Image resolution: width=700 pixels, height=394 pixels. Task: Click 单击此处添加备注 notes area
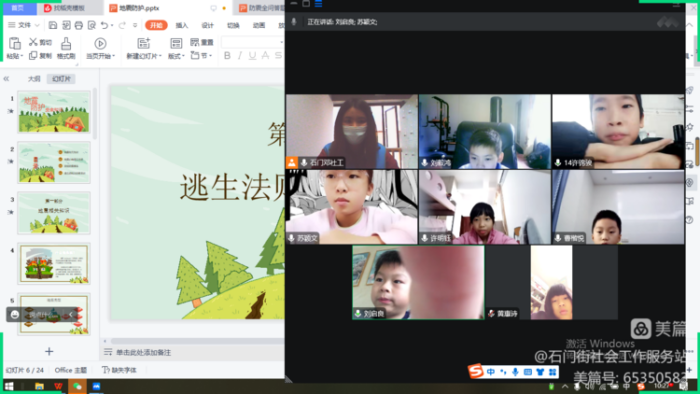143,353
